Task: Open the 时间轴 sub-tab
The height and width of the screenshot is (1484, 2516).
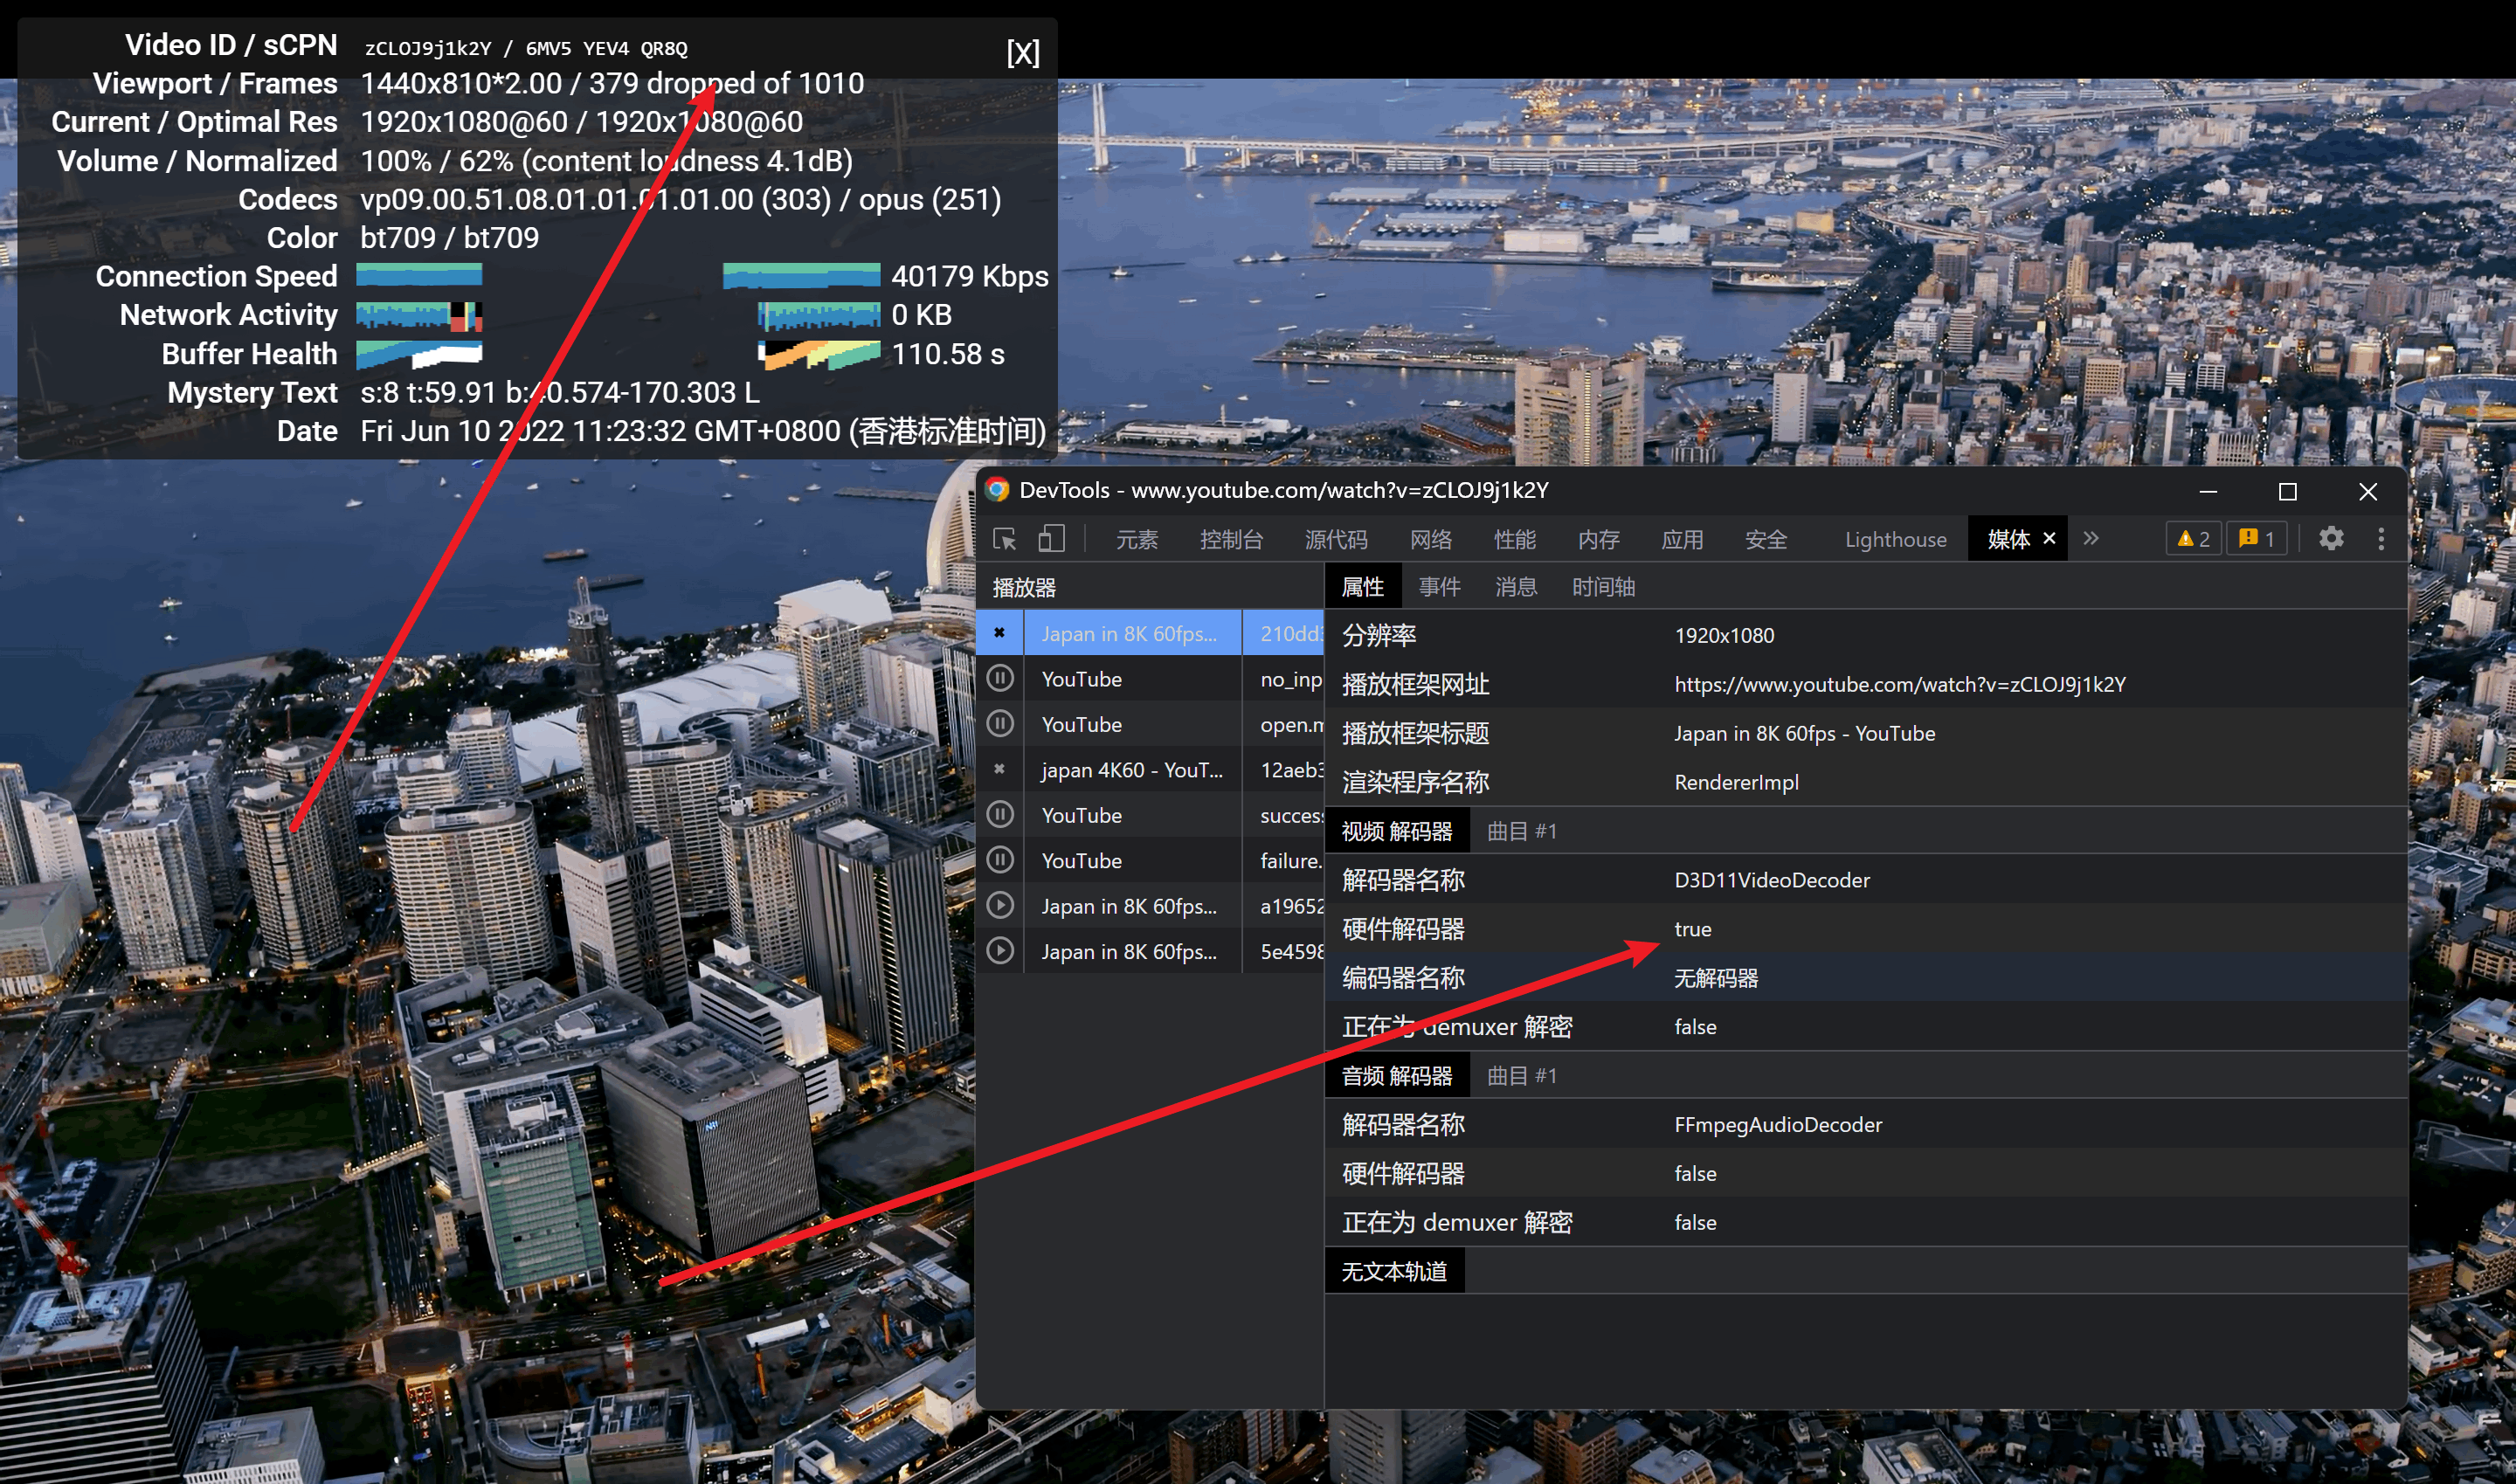Action: pyautogui.click(x=1603, y=587)
